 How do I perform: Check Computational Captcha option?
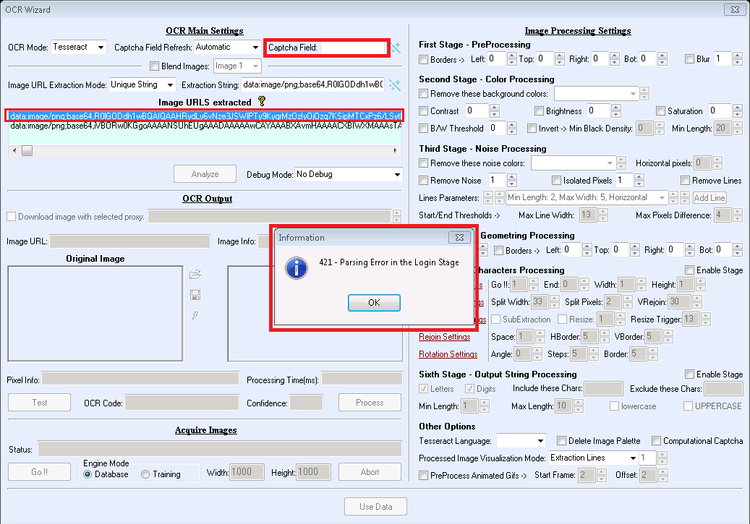tap(656, 440)
